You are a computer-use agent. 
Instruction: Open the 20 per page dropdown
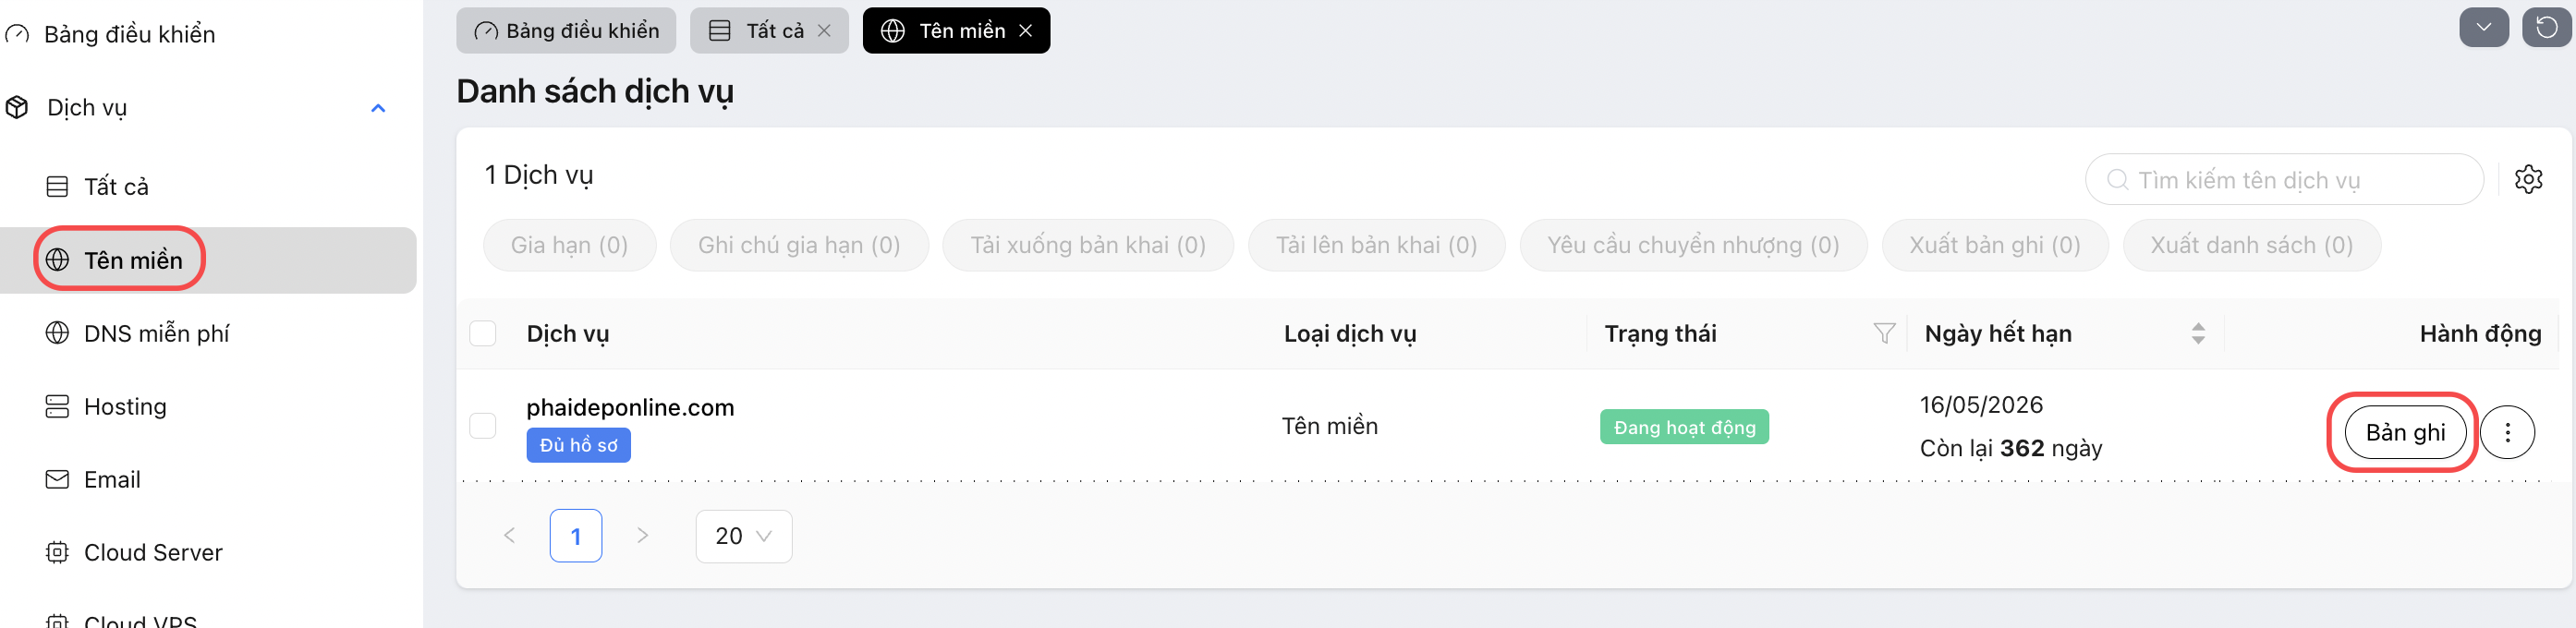(x=744, y=537)
